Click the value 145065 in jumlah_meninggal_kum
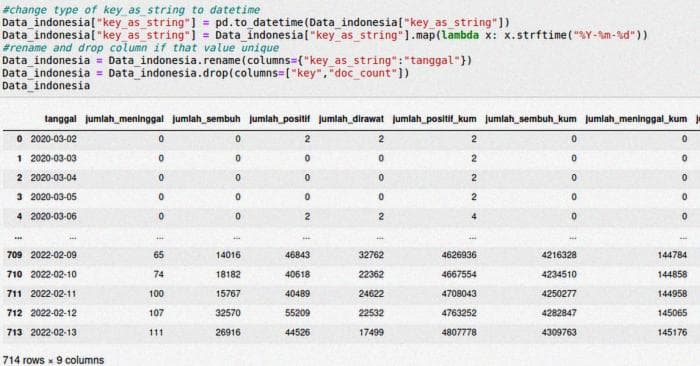 click(x=672, y=313)
